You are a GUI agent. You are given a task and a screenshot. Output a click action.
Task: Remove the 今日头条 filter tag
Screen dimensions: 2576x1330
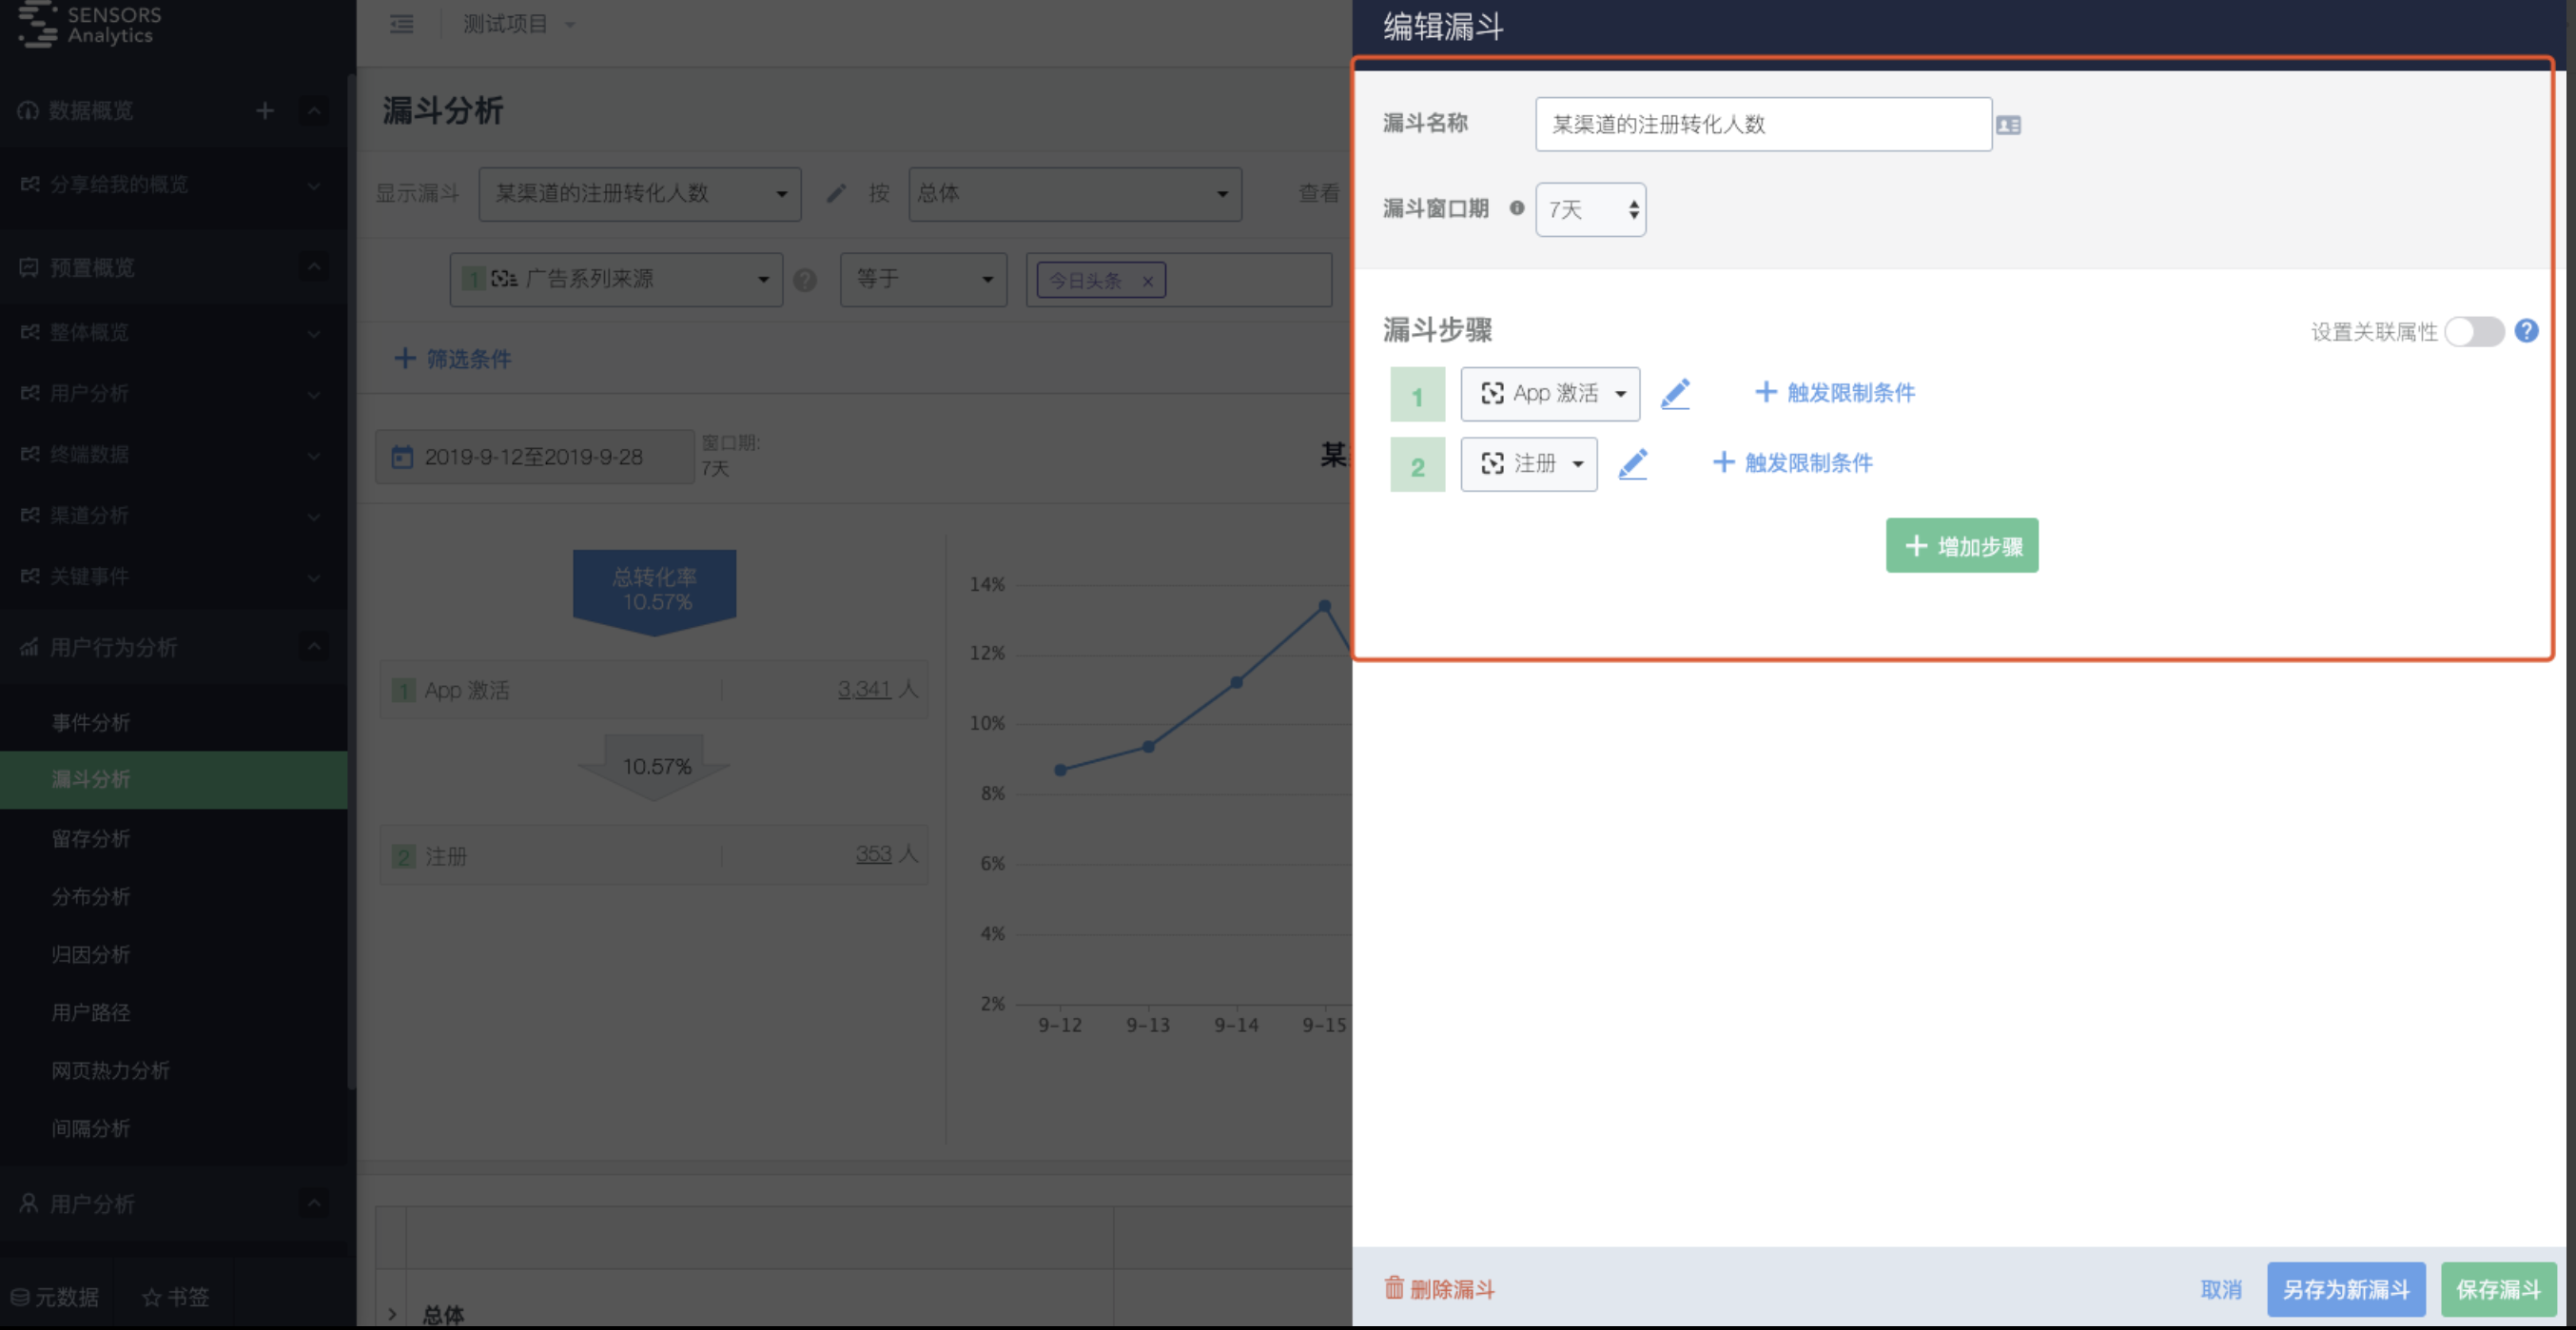click(x=1147, y=281)
